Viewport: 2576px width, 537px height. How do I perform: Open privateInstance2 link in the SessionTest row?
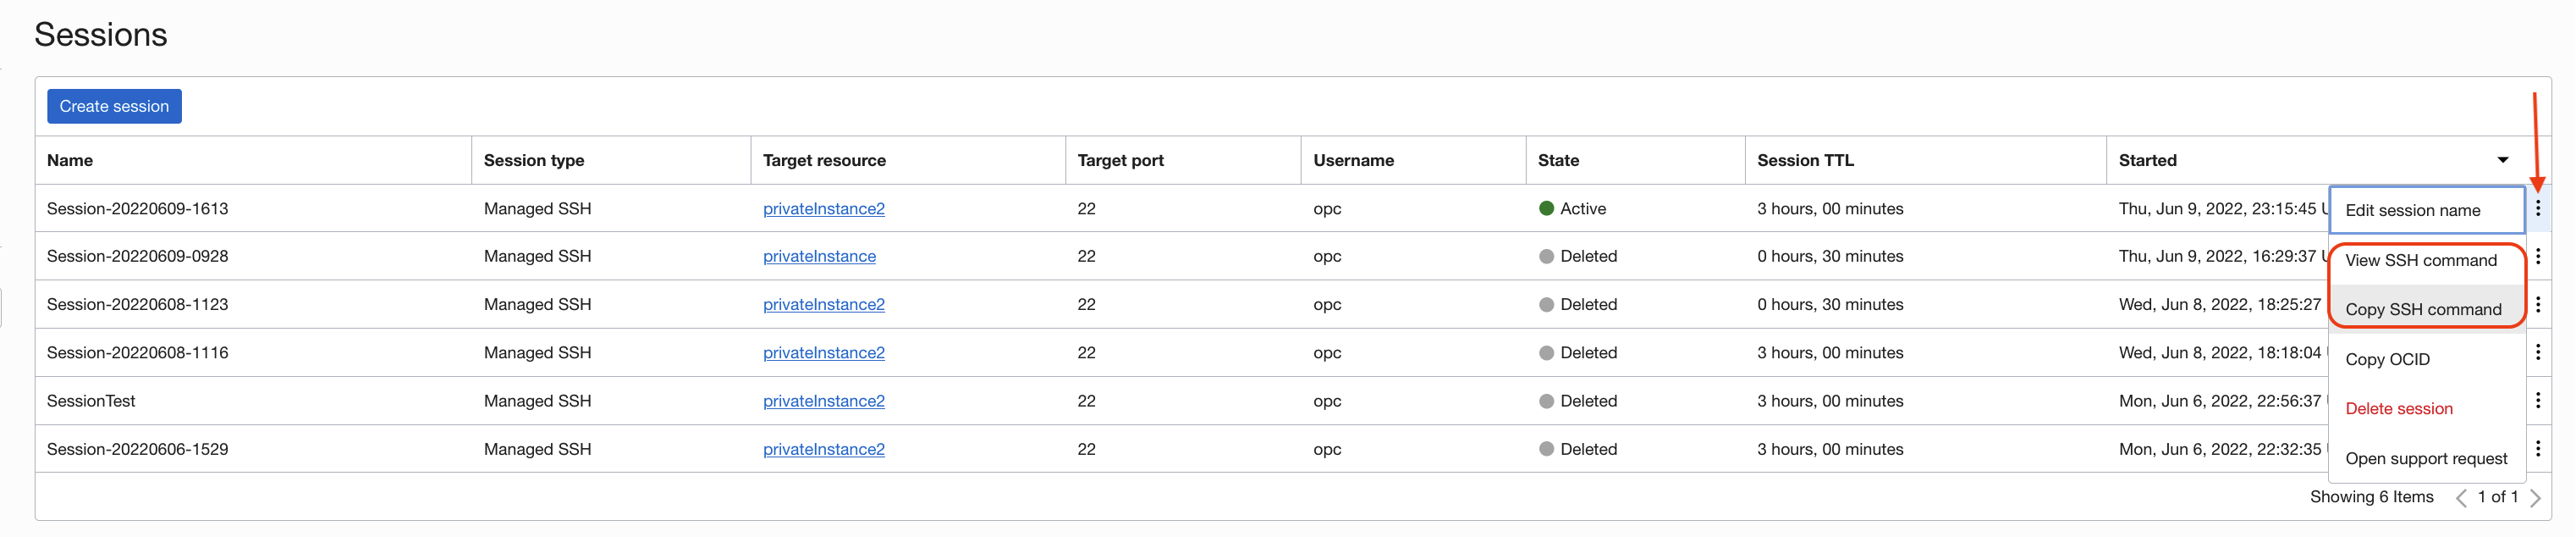point(823,401)
